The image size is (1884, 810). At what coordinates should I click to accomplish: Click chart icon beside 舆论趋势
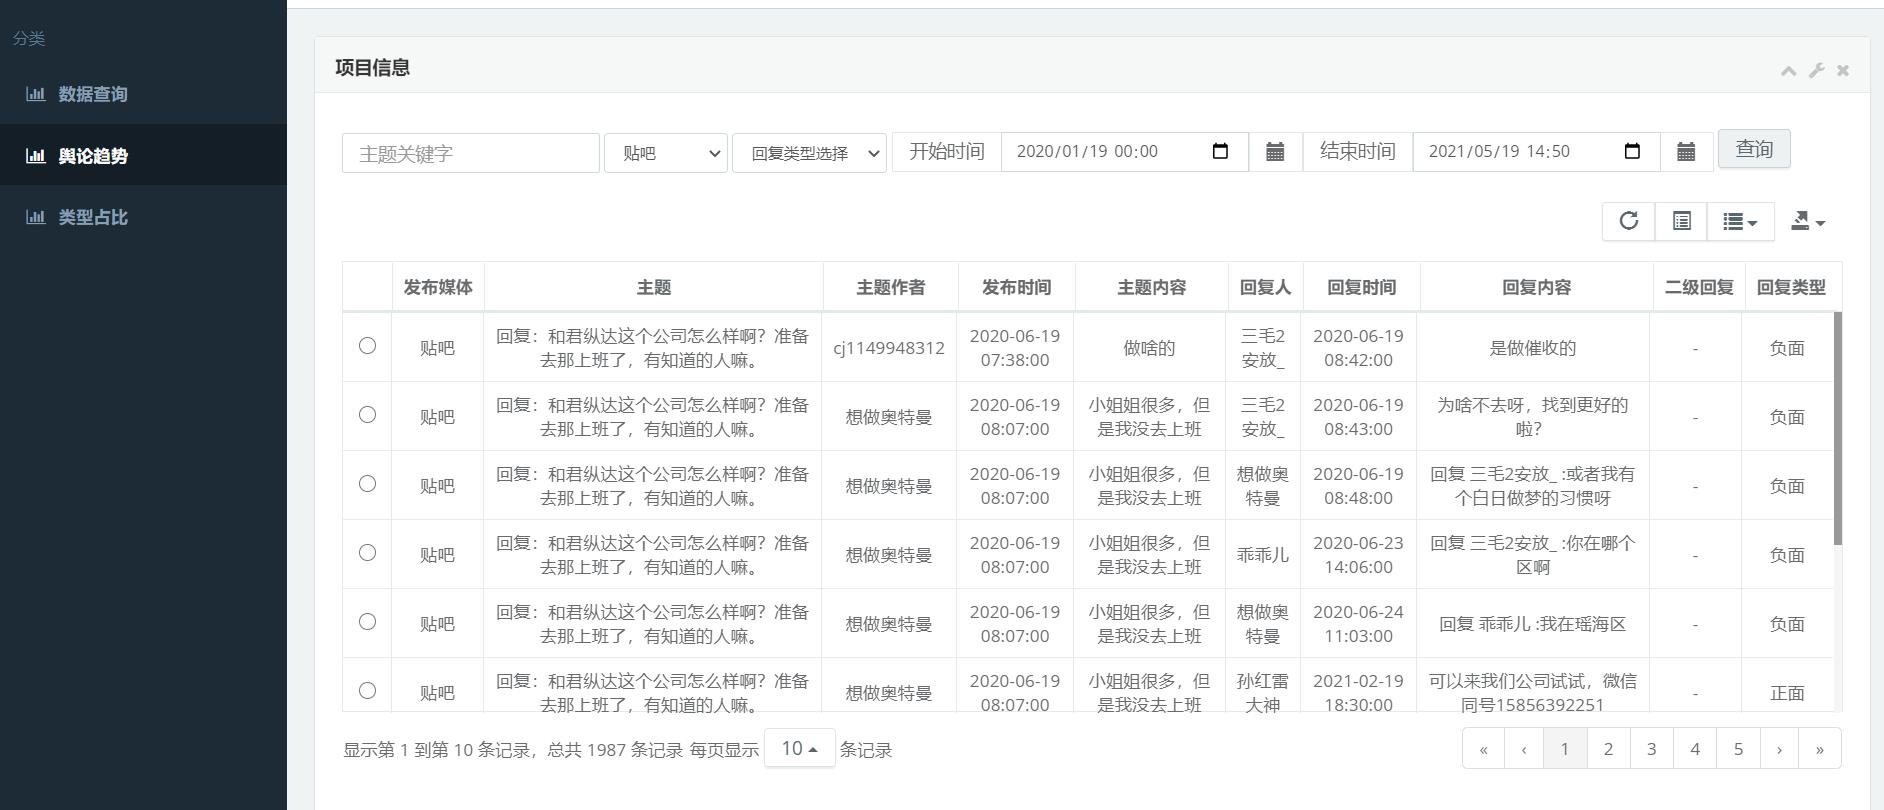pos(36,155)
